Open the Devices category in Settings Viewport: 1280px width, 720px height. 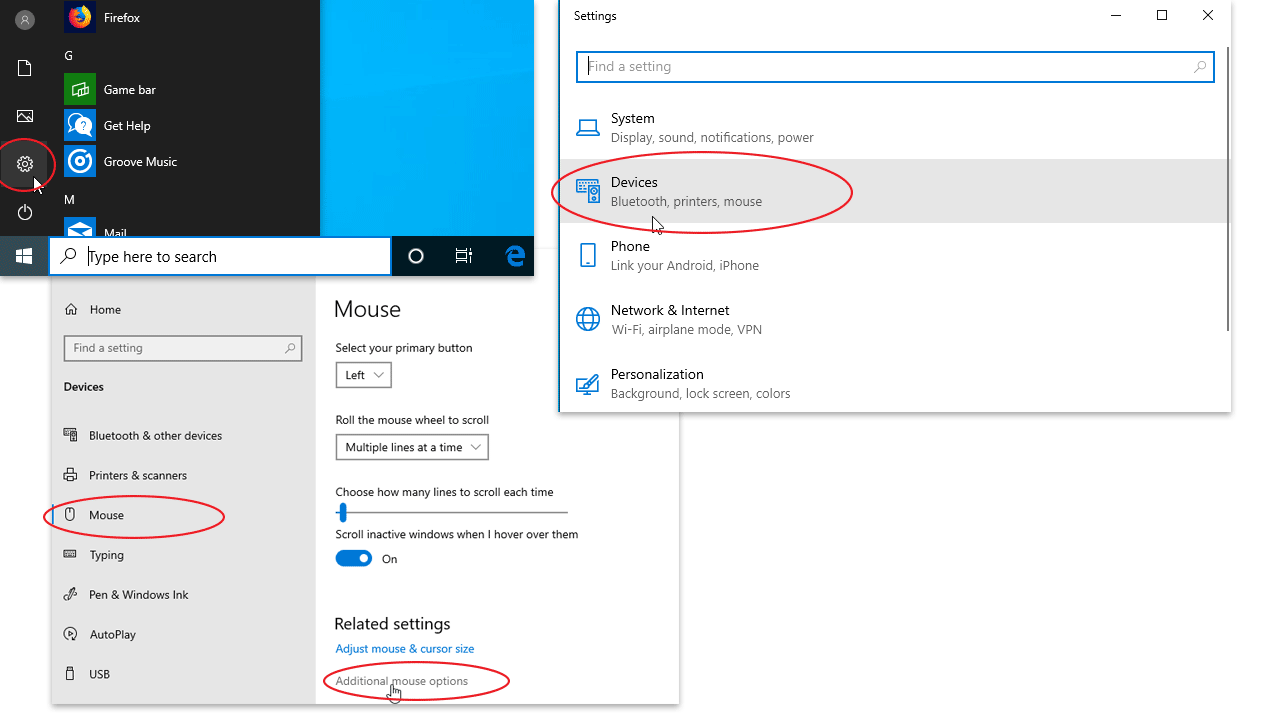[x=634, y=192]
